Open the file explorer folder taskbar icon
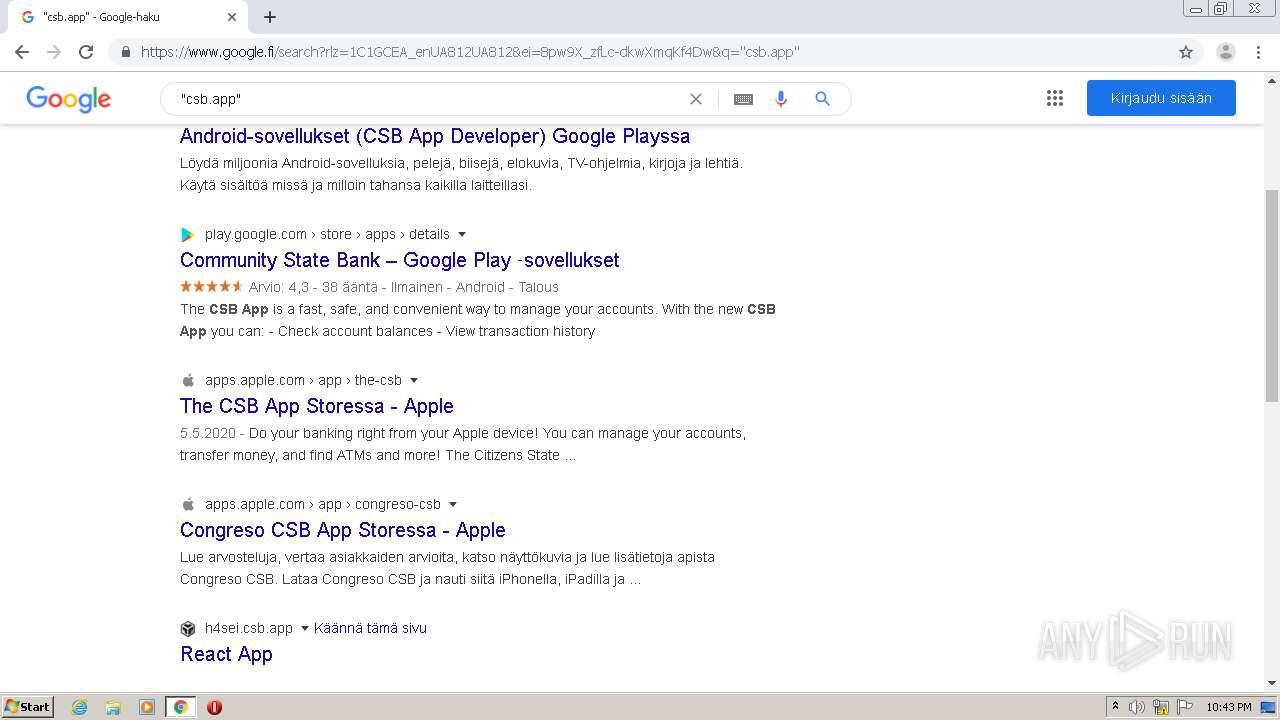This screenshot has height=720, width=1280. tap(113, 707)
